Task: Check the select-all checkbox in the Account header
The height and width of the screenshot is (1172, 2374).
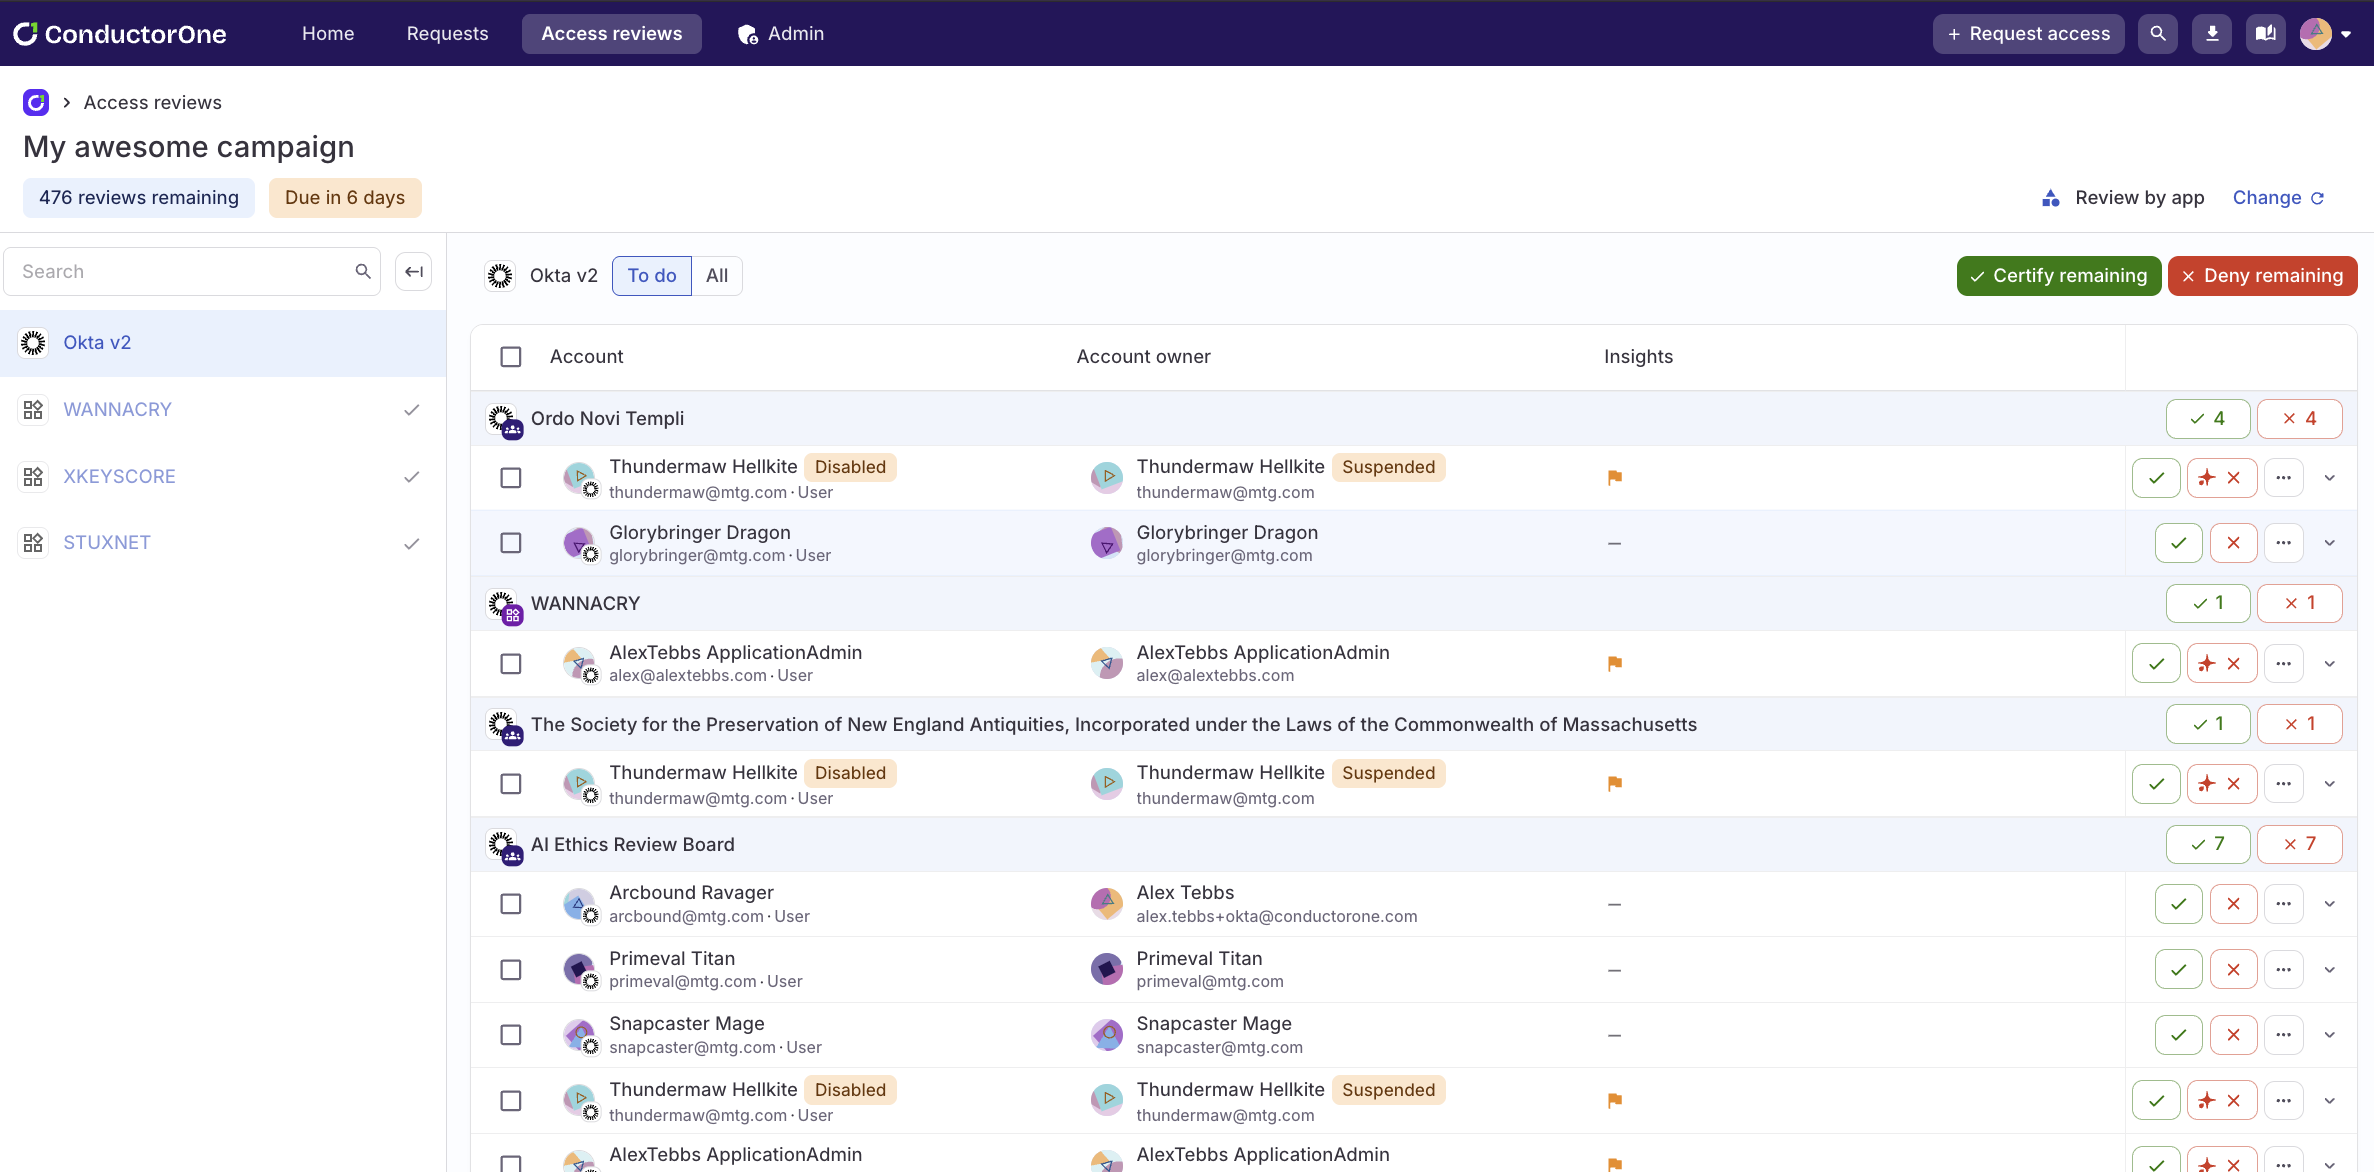Action: pyautogui.click(x=510, y=356)
